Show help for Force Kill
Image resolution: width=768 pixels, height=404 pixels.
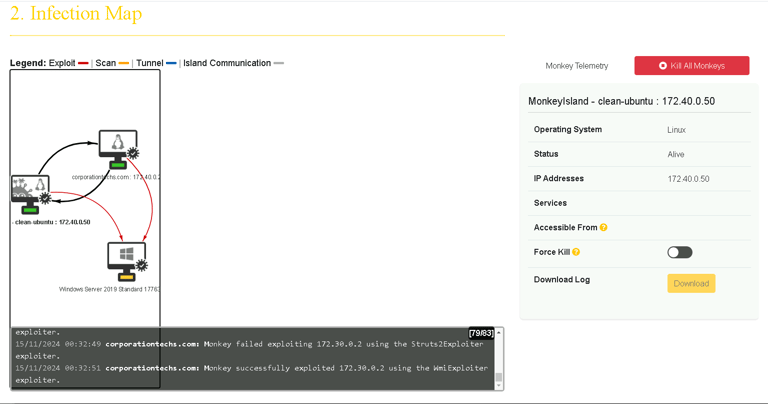[x=576, y=252]
